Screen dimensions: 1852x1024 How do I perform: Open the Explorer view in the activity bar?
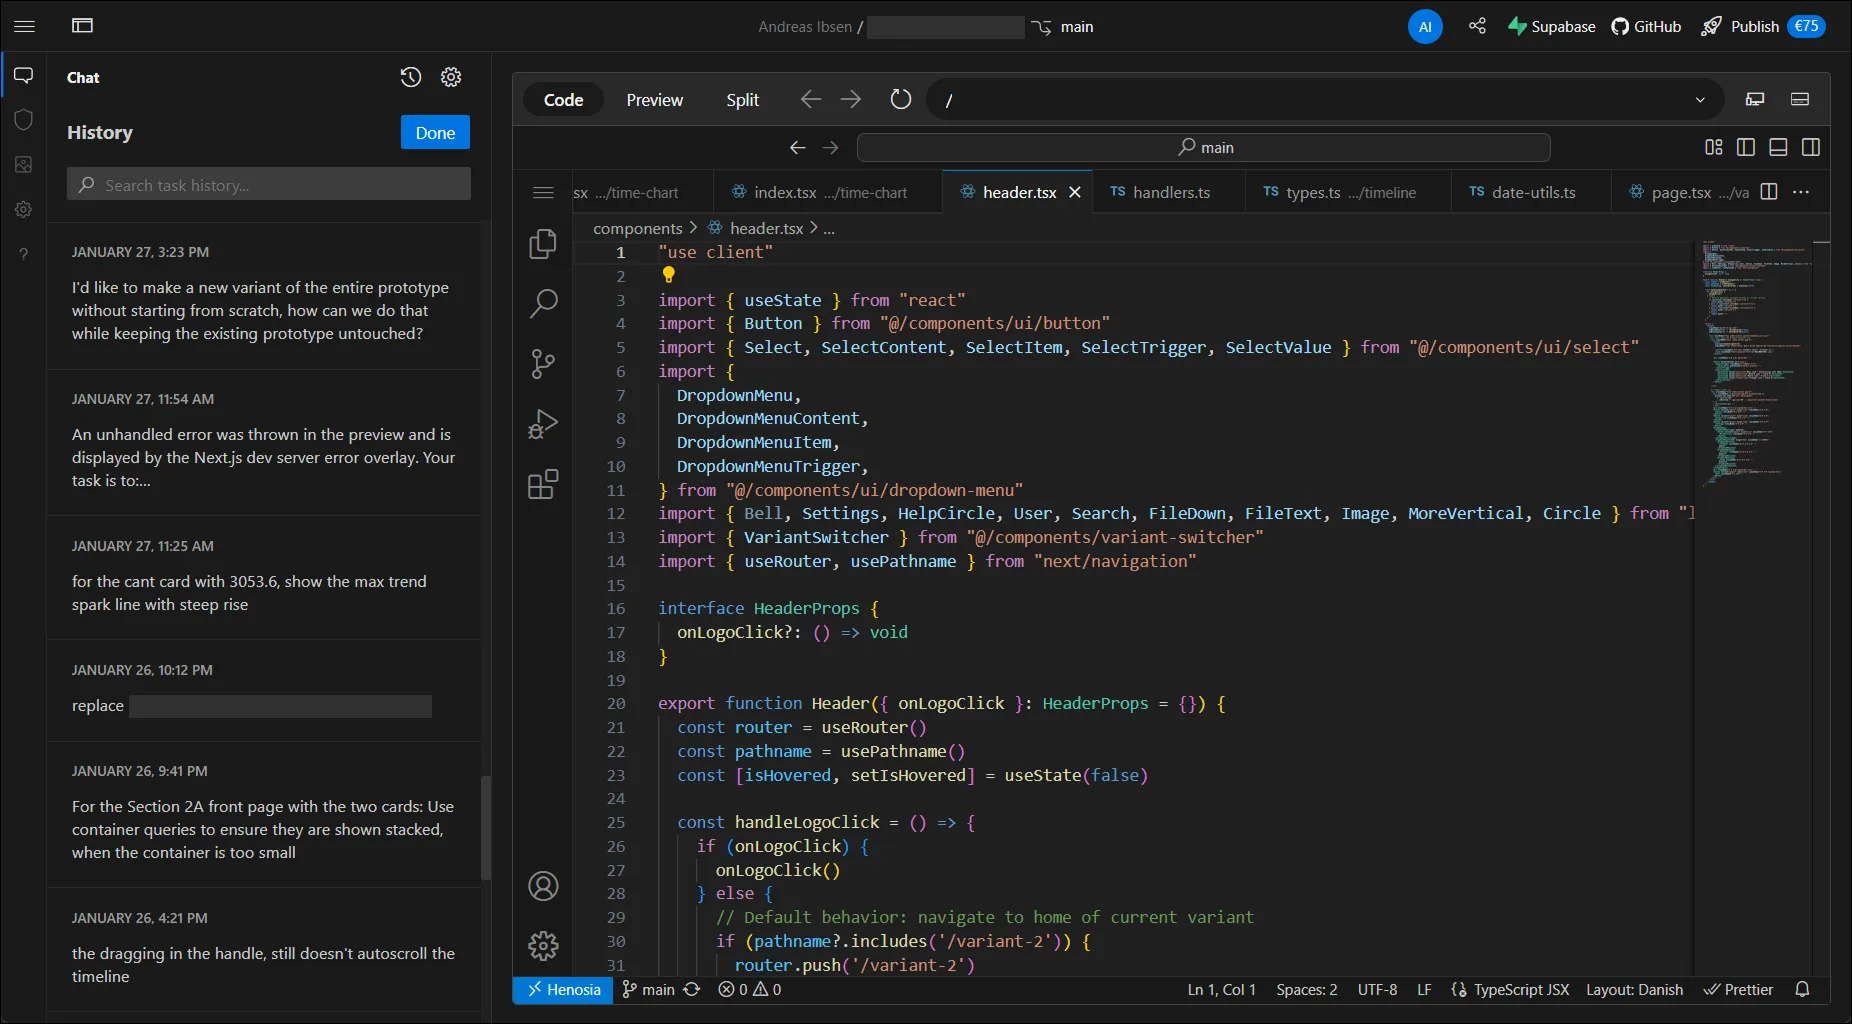(543, 243)
